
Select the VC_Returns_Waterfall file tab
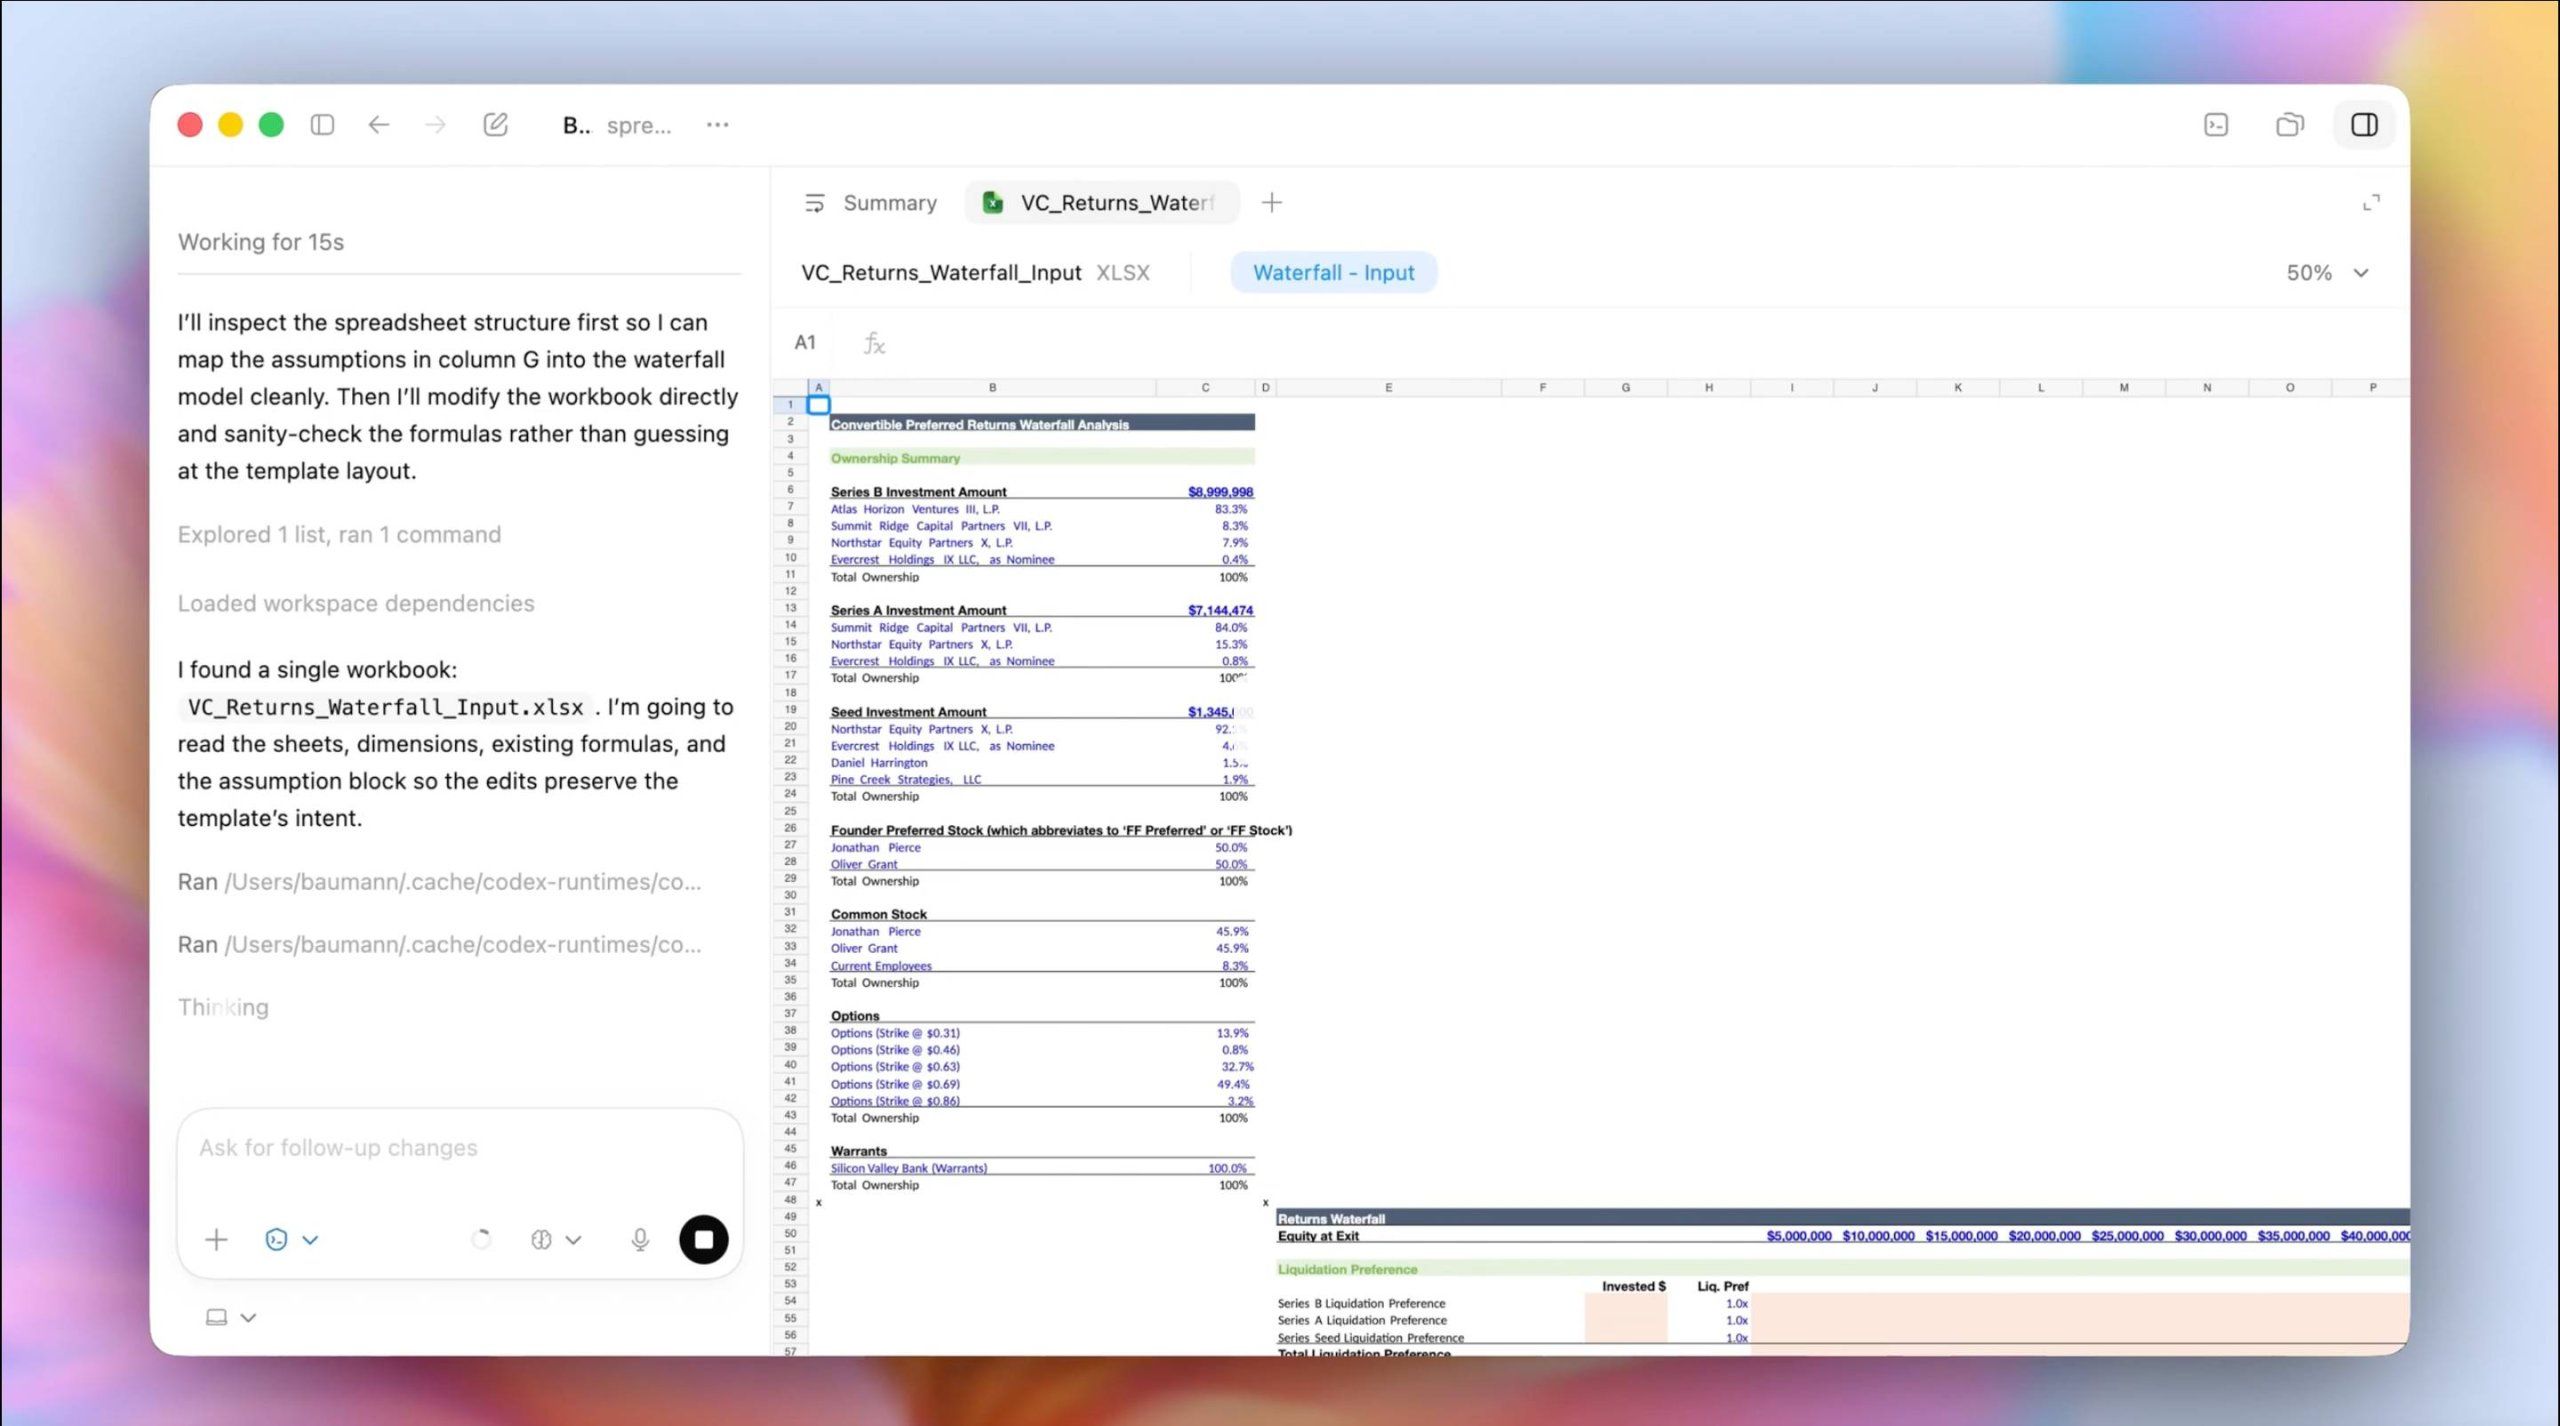click(x=1101, y=203)
